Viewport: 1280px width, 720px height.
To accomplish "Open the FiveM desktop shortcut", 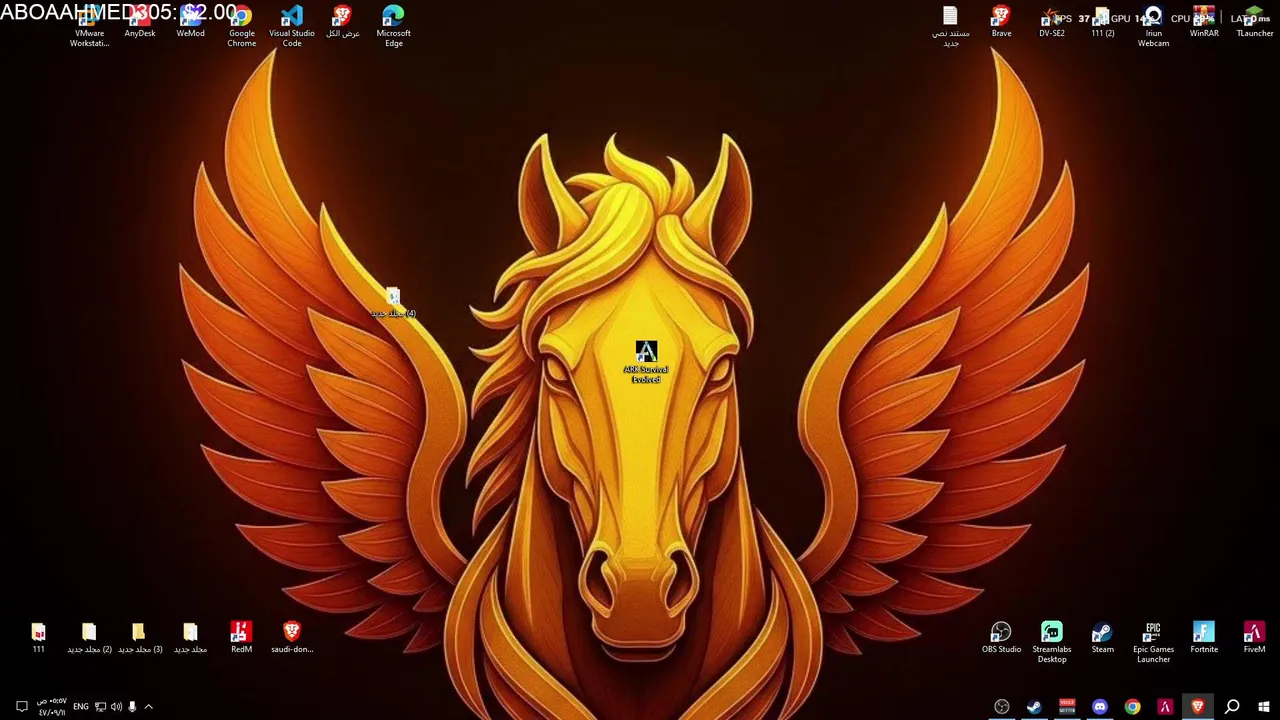I will click(x=1254, y=638).
